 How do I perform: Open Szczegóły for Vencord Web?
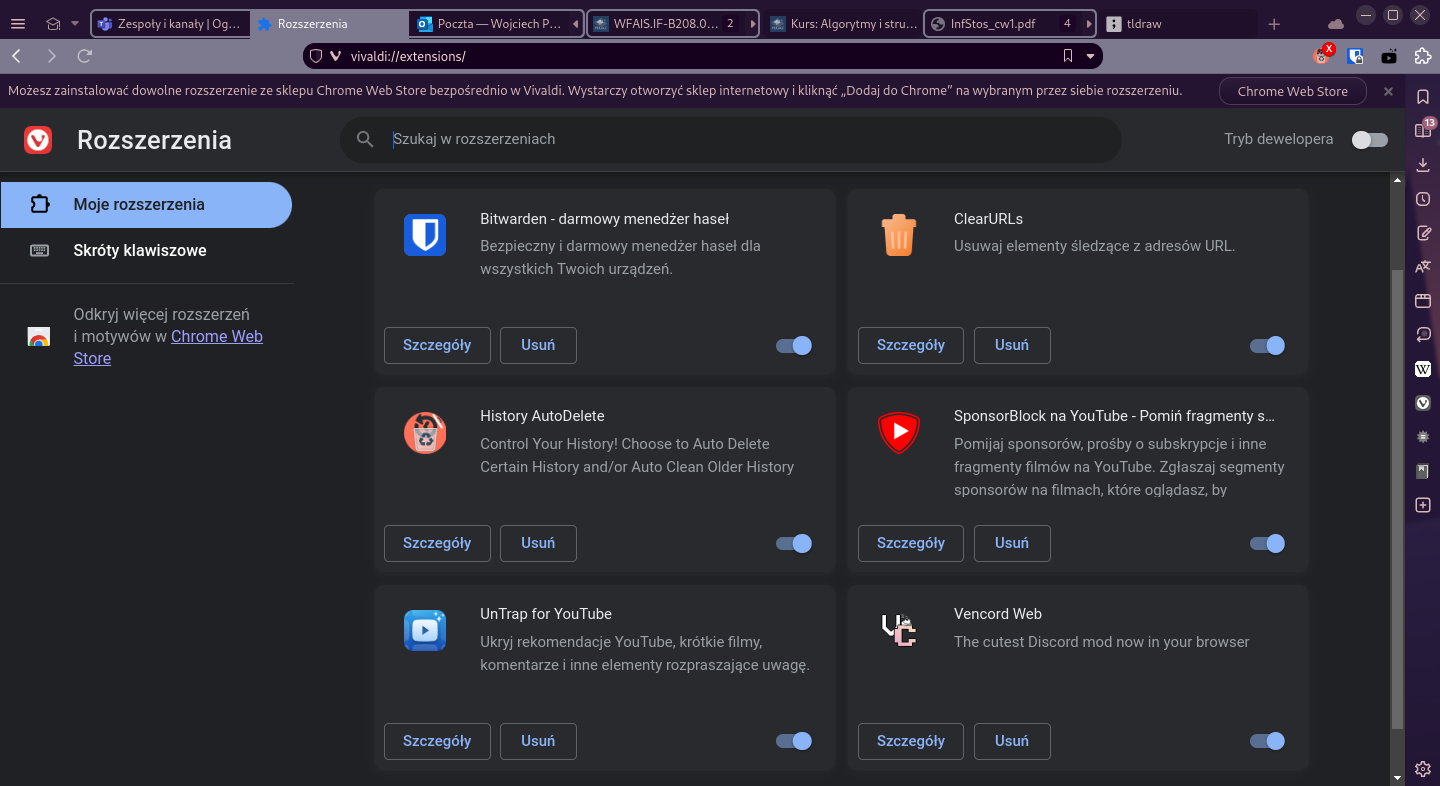(x=911, y=741)
